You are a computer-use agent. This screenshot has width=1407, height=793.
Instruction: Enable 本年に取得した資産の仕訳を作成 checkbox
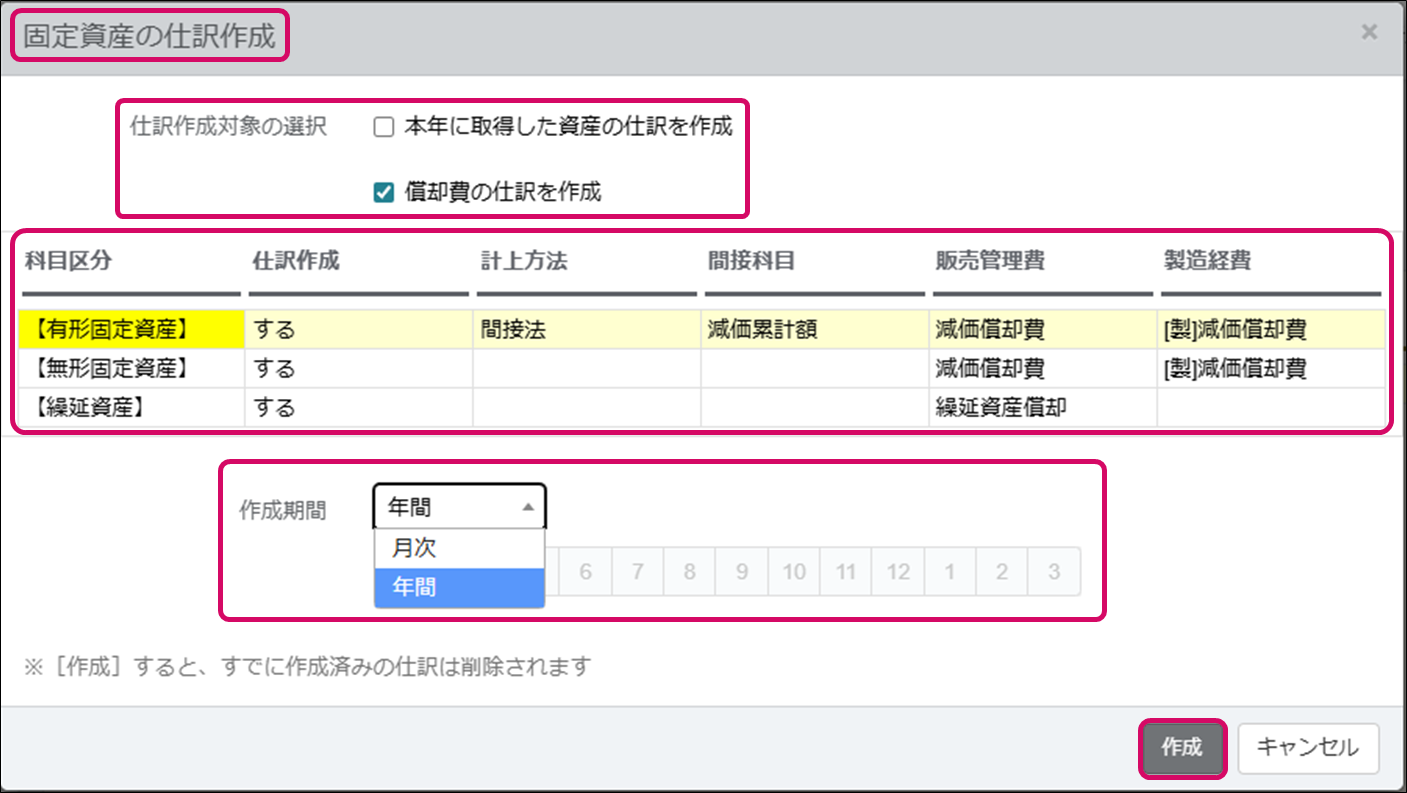point(384,127)
